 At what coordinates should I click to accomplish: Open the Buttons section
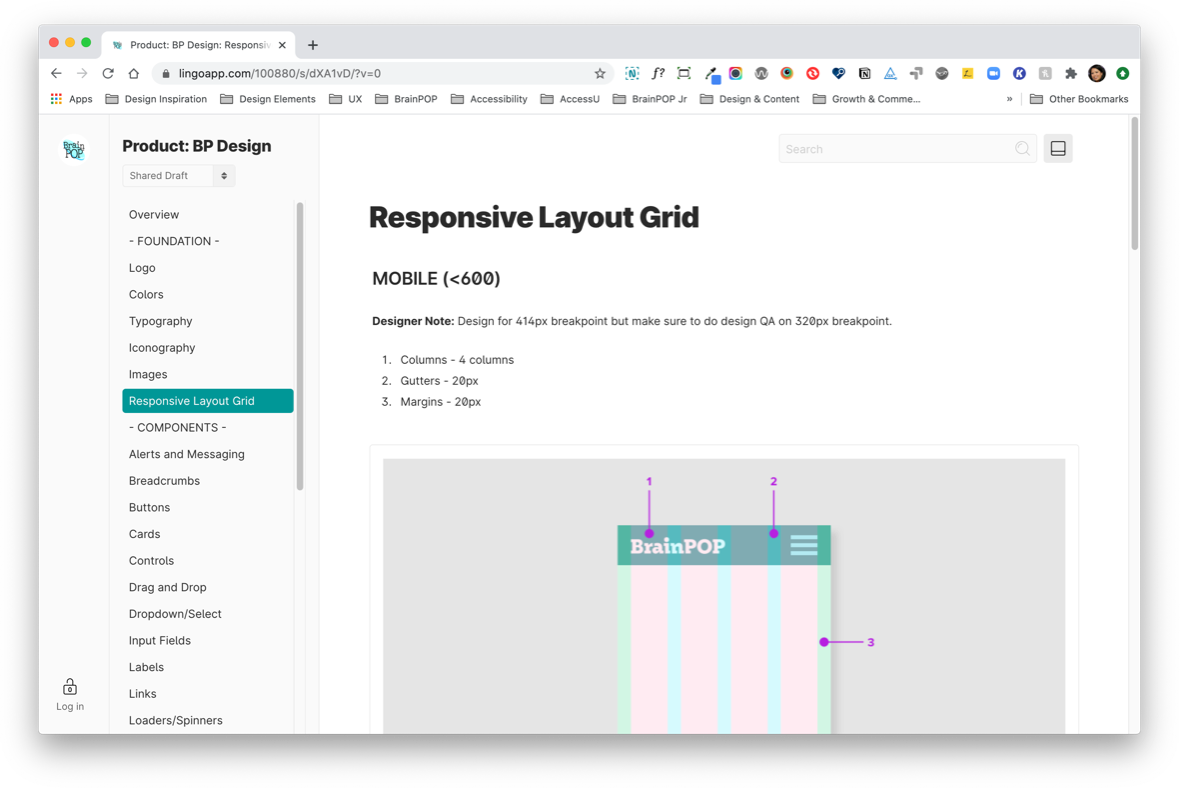pos(149,507)
